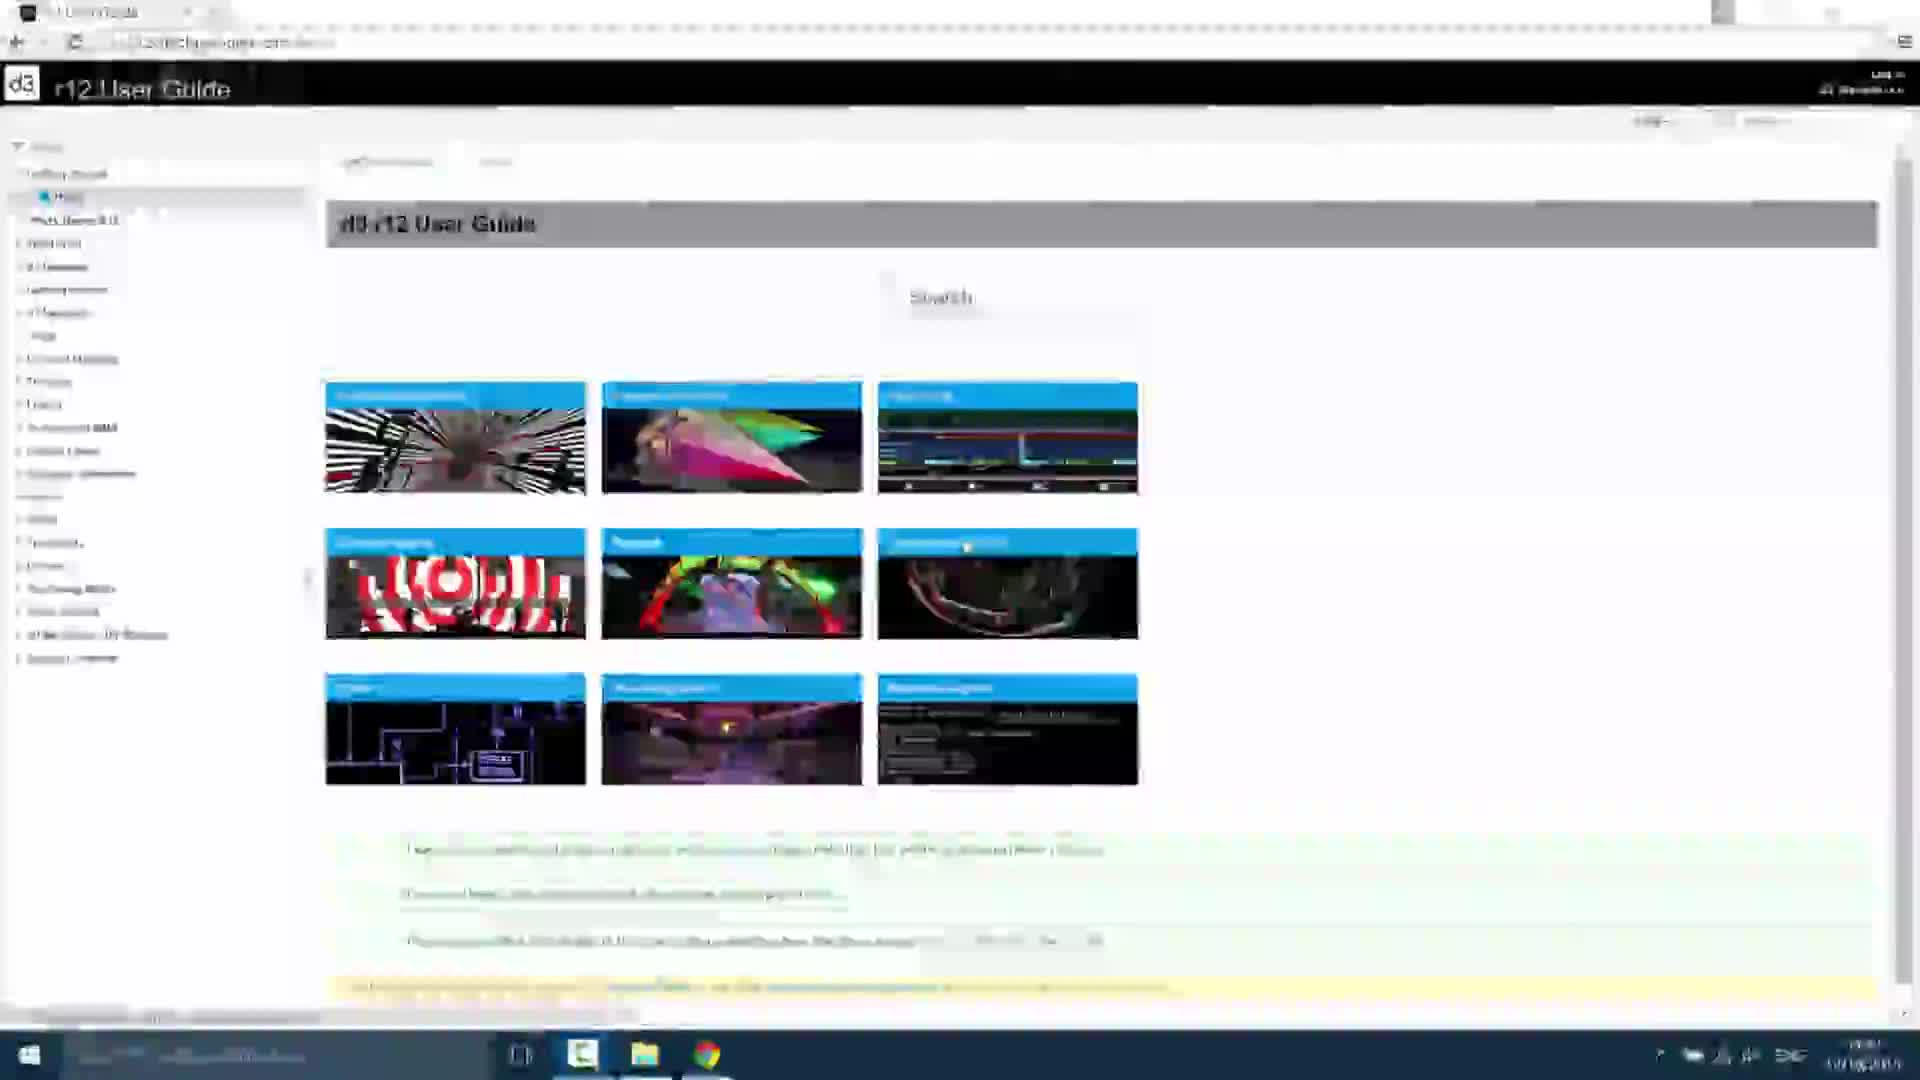Open the blue circuit diagram card
The height and width of the screenshot is (1080, 1920).
455,730
